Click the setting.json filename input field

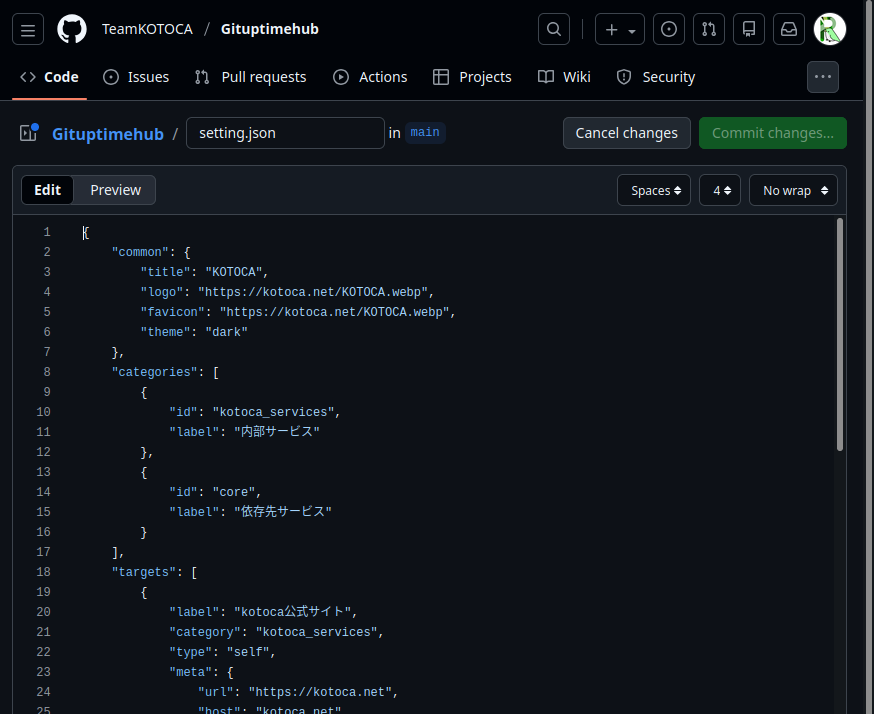(x=285, y=133)
